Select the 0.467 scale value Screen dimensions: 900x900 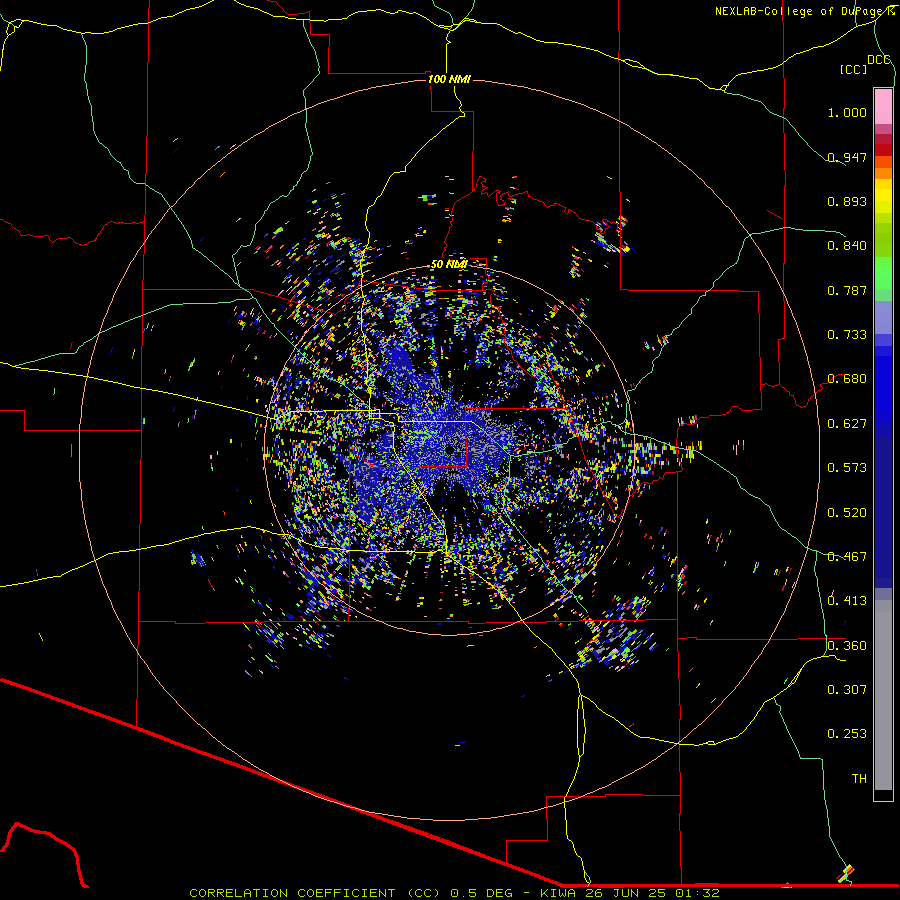pyautogui.click(x=847, y=557)
